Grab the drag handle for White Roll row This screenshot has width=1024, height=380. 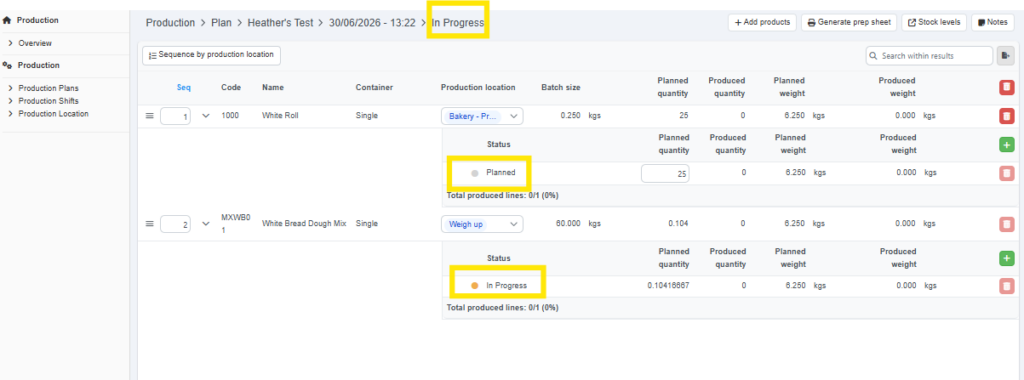click(150, 116)
